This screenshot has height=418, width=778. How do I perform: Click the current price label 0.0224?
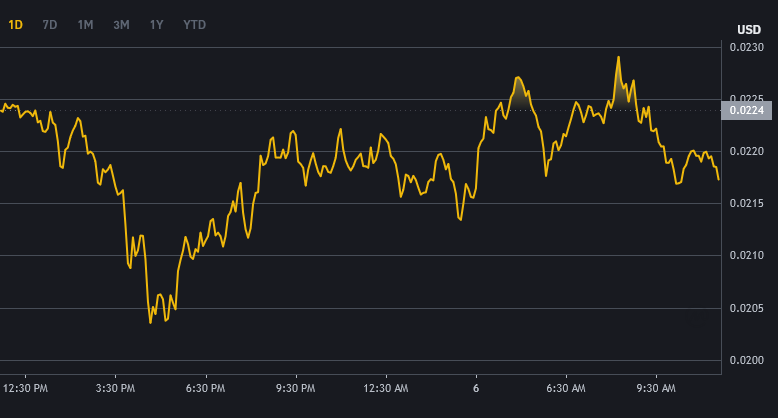click(747, 110)
